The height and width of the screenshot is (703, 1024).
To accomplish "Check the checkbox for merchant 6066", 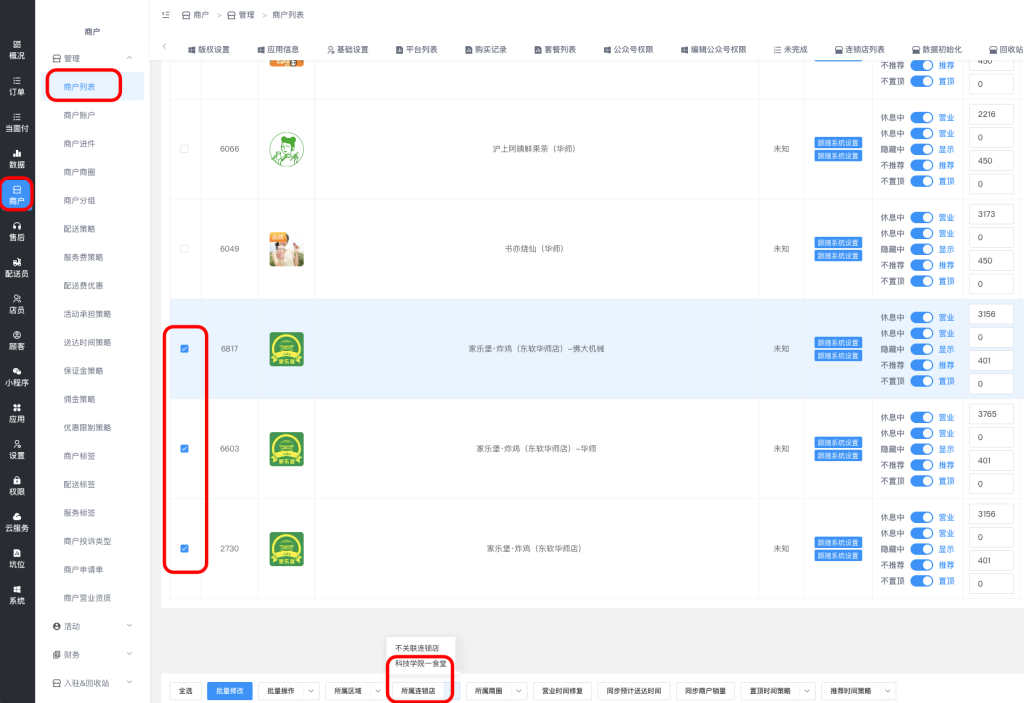I will tap(184, 149).
